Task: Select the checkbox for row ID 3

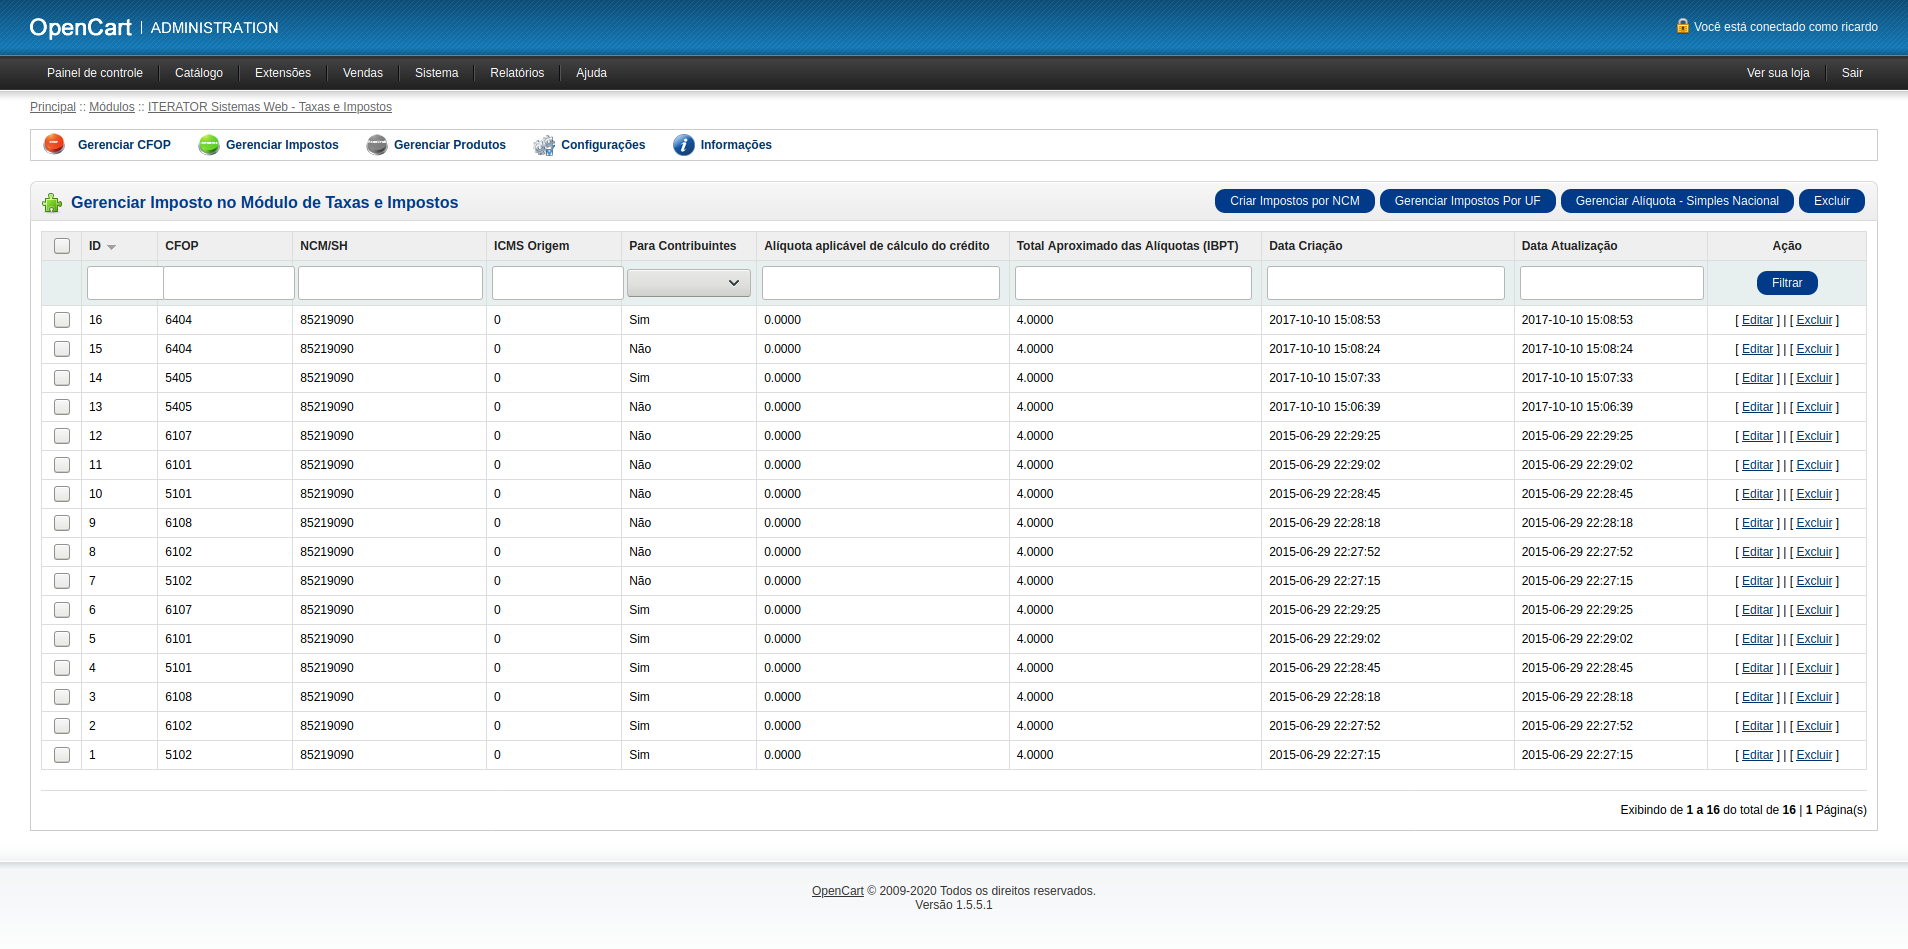Action: click(x=62, y=697)
